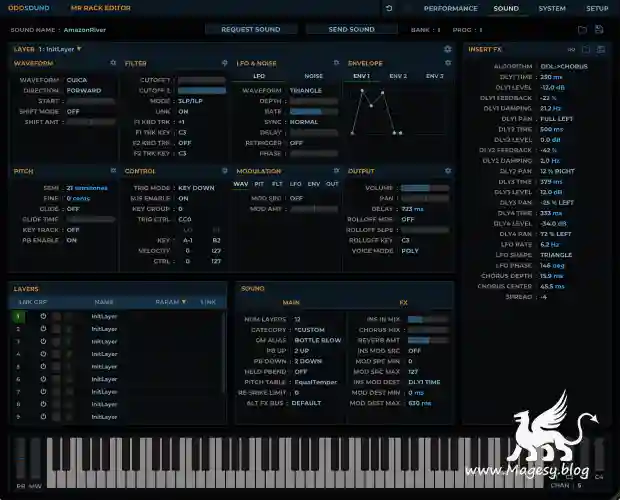Click the Insert FX paste icon
The height and width of the screenshot is (500, 620).
click(x=601, y=49)
